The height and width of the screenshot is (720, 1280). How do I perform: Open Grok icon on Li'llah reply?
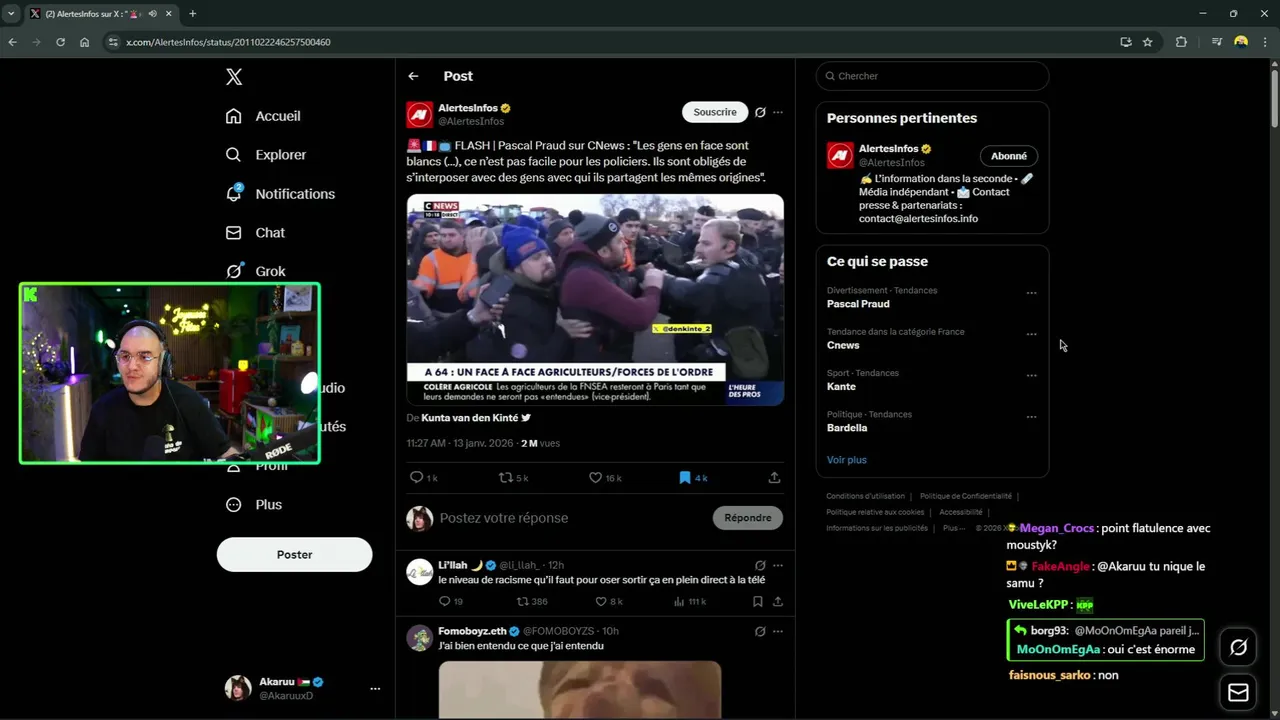pos(760,565)
